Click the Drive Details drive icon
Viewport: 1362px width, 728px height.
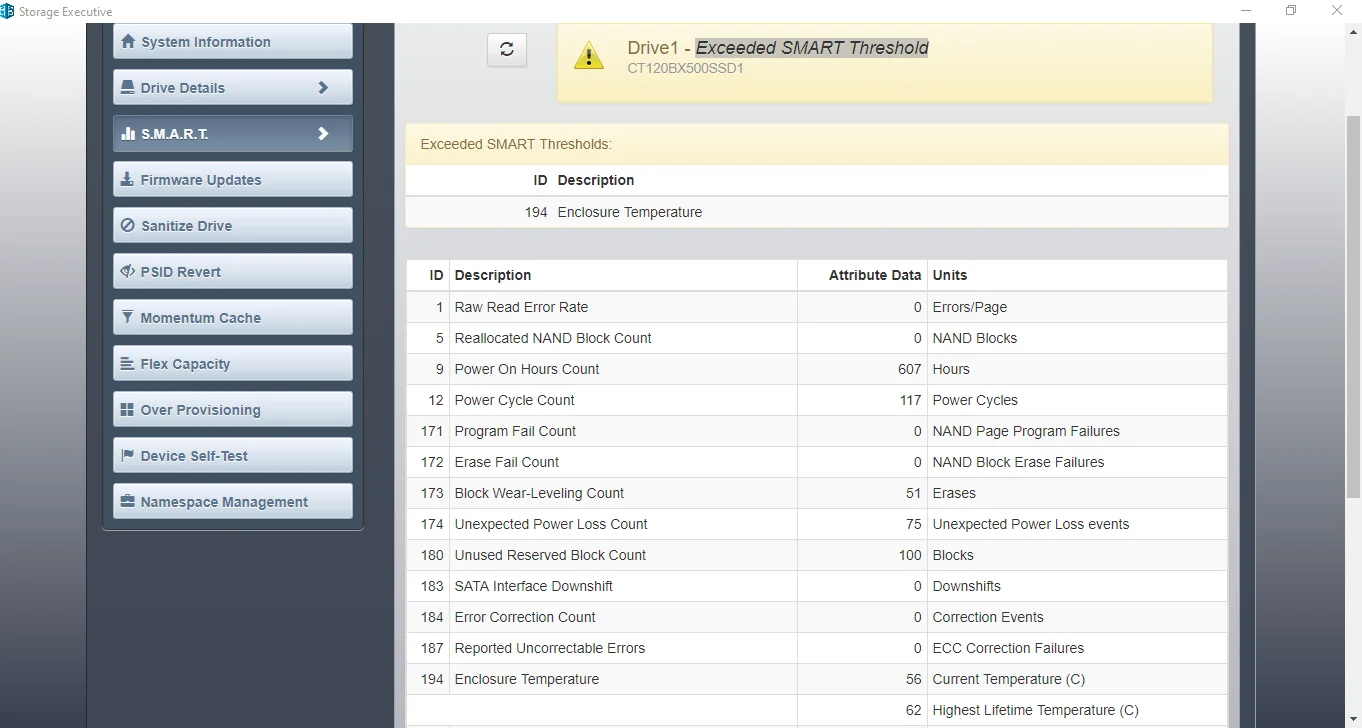point(128,88)
